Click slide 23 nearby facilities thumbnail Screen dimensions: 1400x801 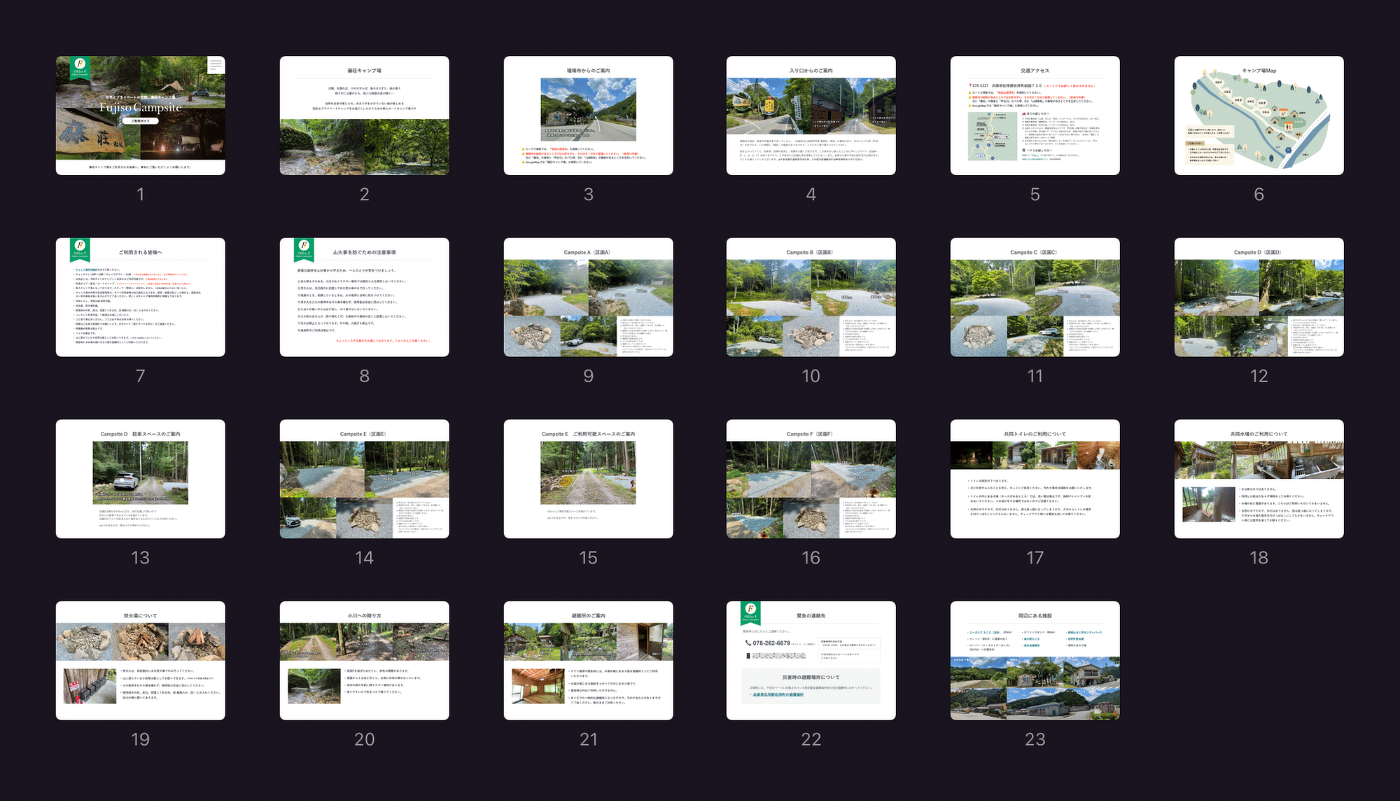click(x=1035, y=660)
